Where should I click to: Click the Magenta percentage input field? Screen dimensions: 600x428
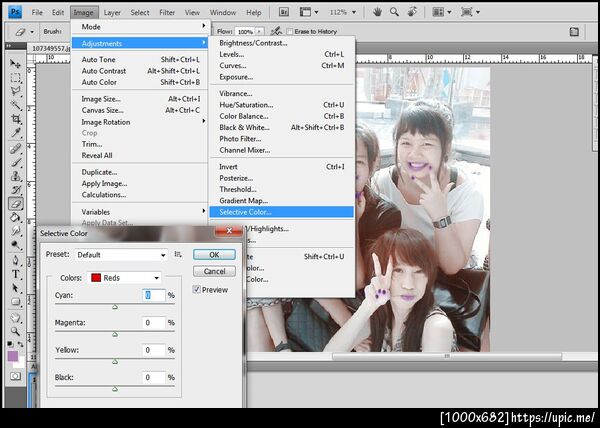[153, 323]
